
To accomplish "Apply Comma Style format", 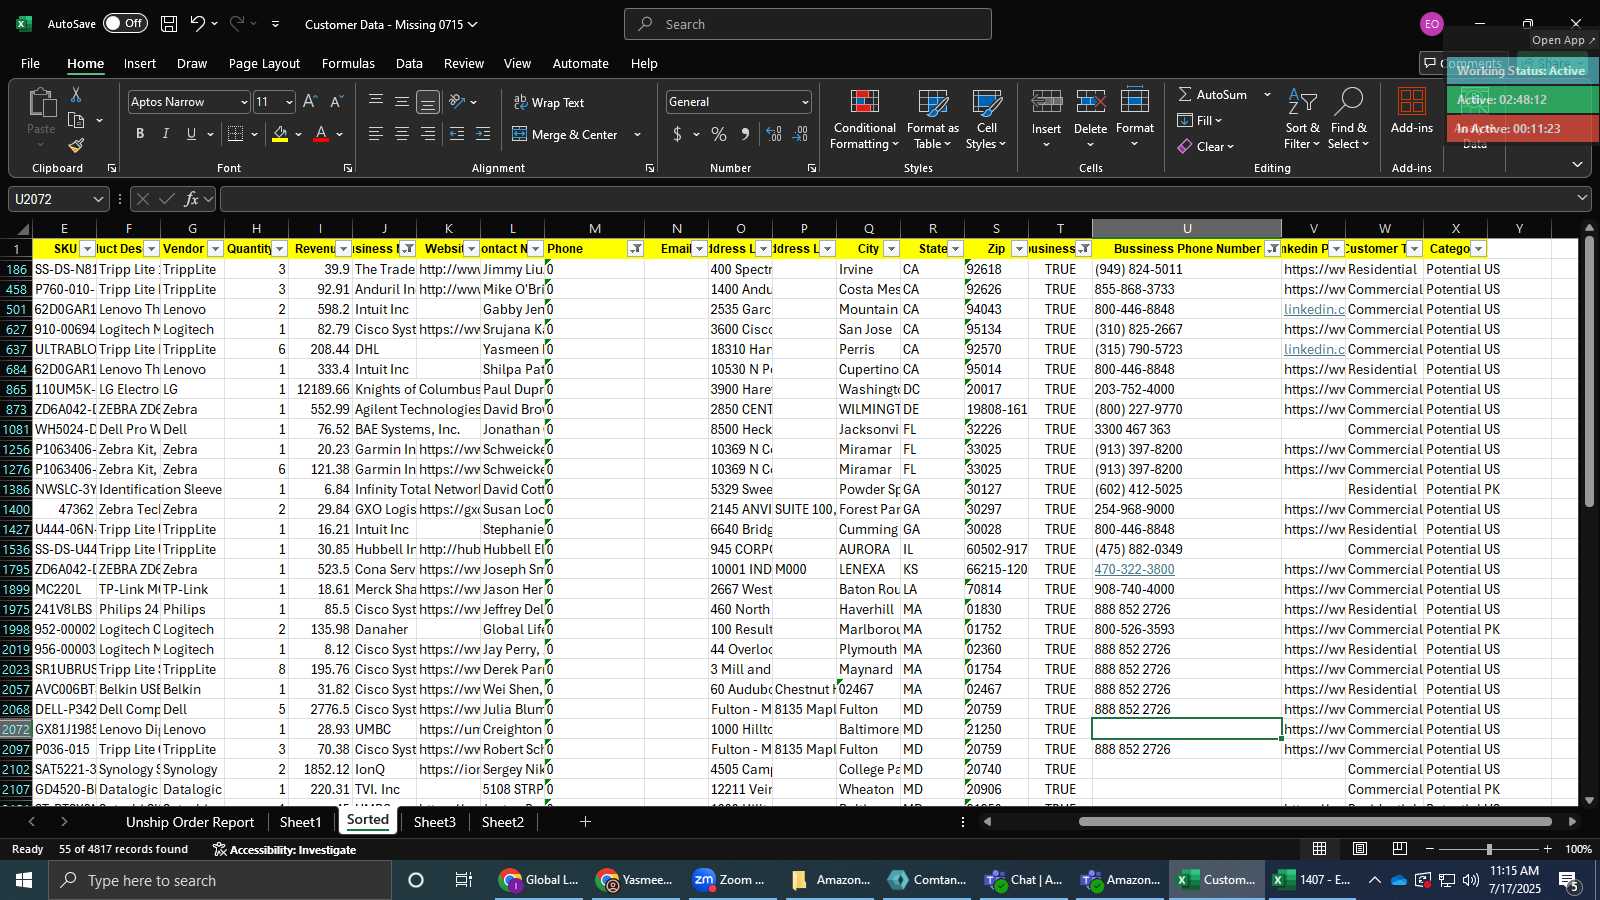I will (745, 134).
